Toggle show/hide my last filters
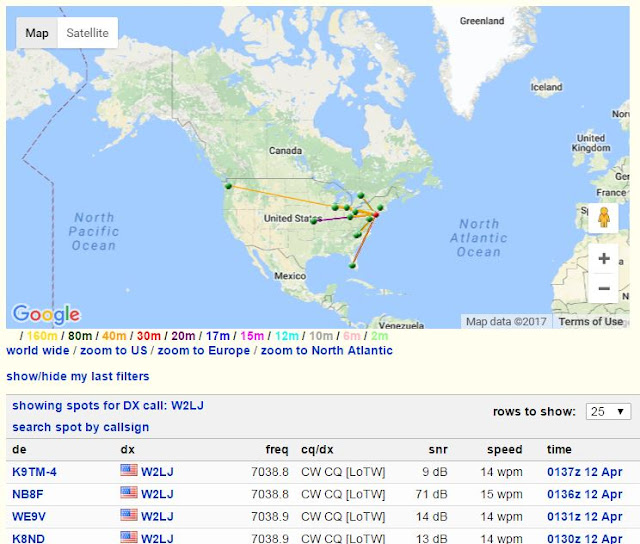 coord(78,376)
